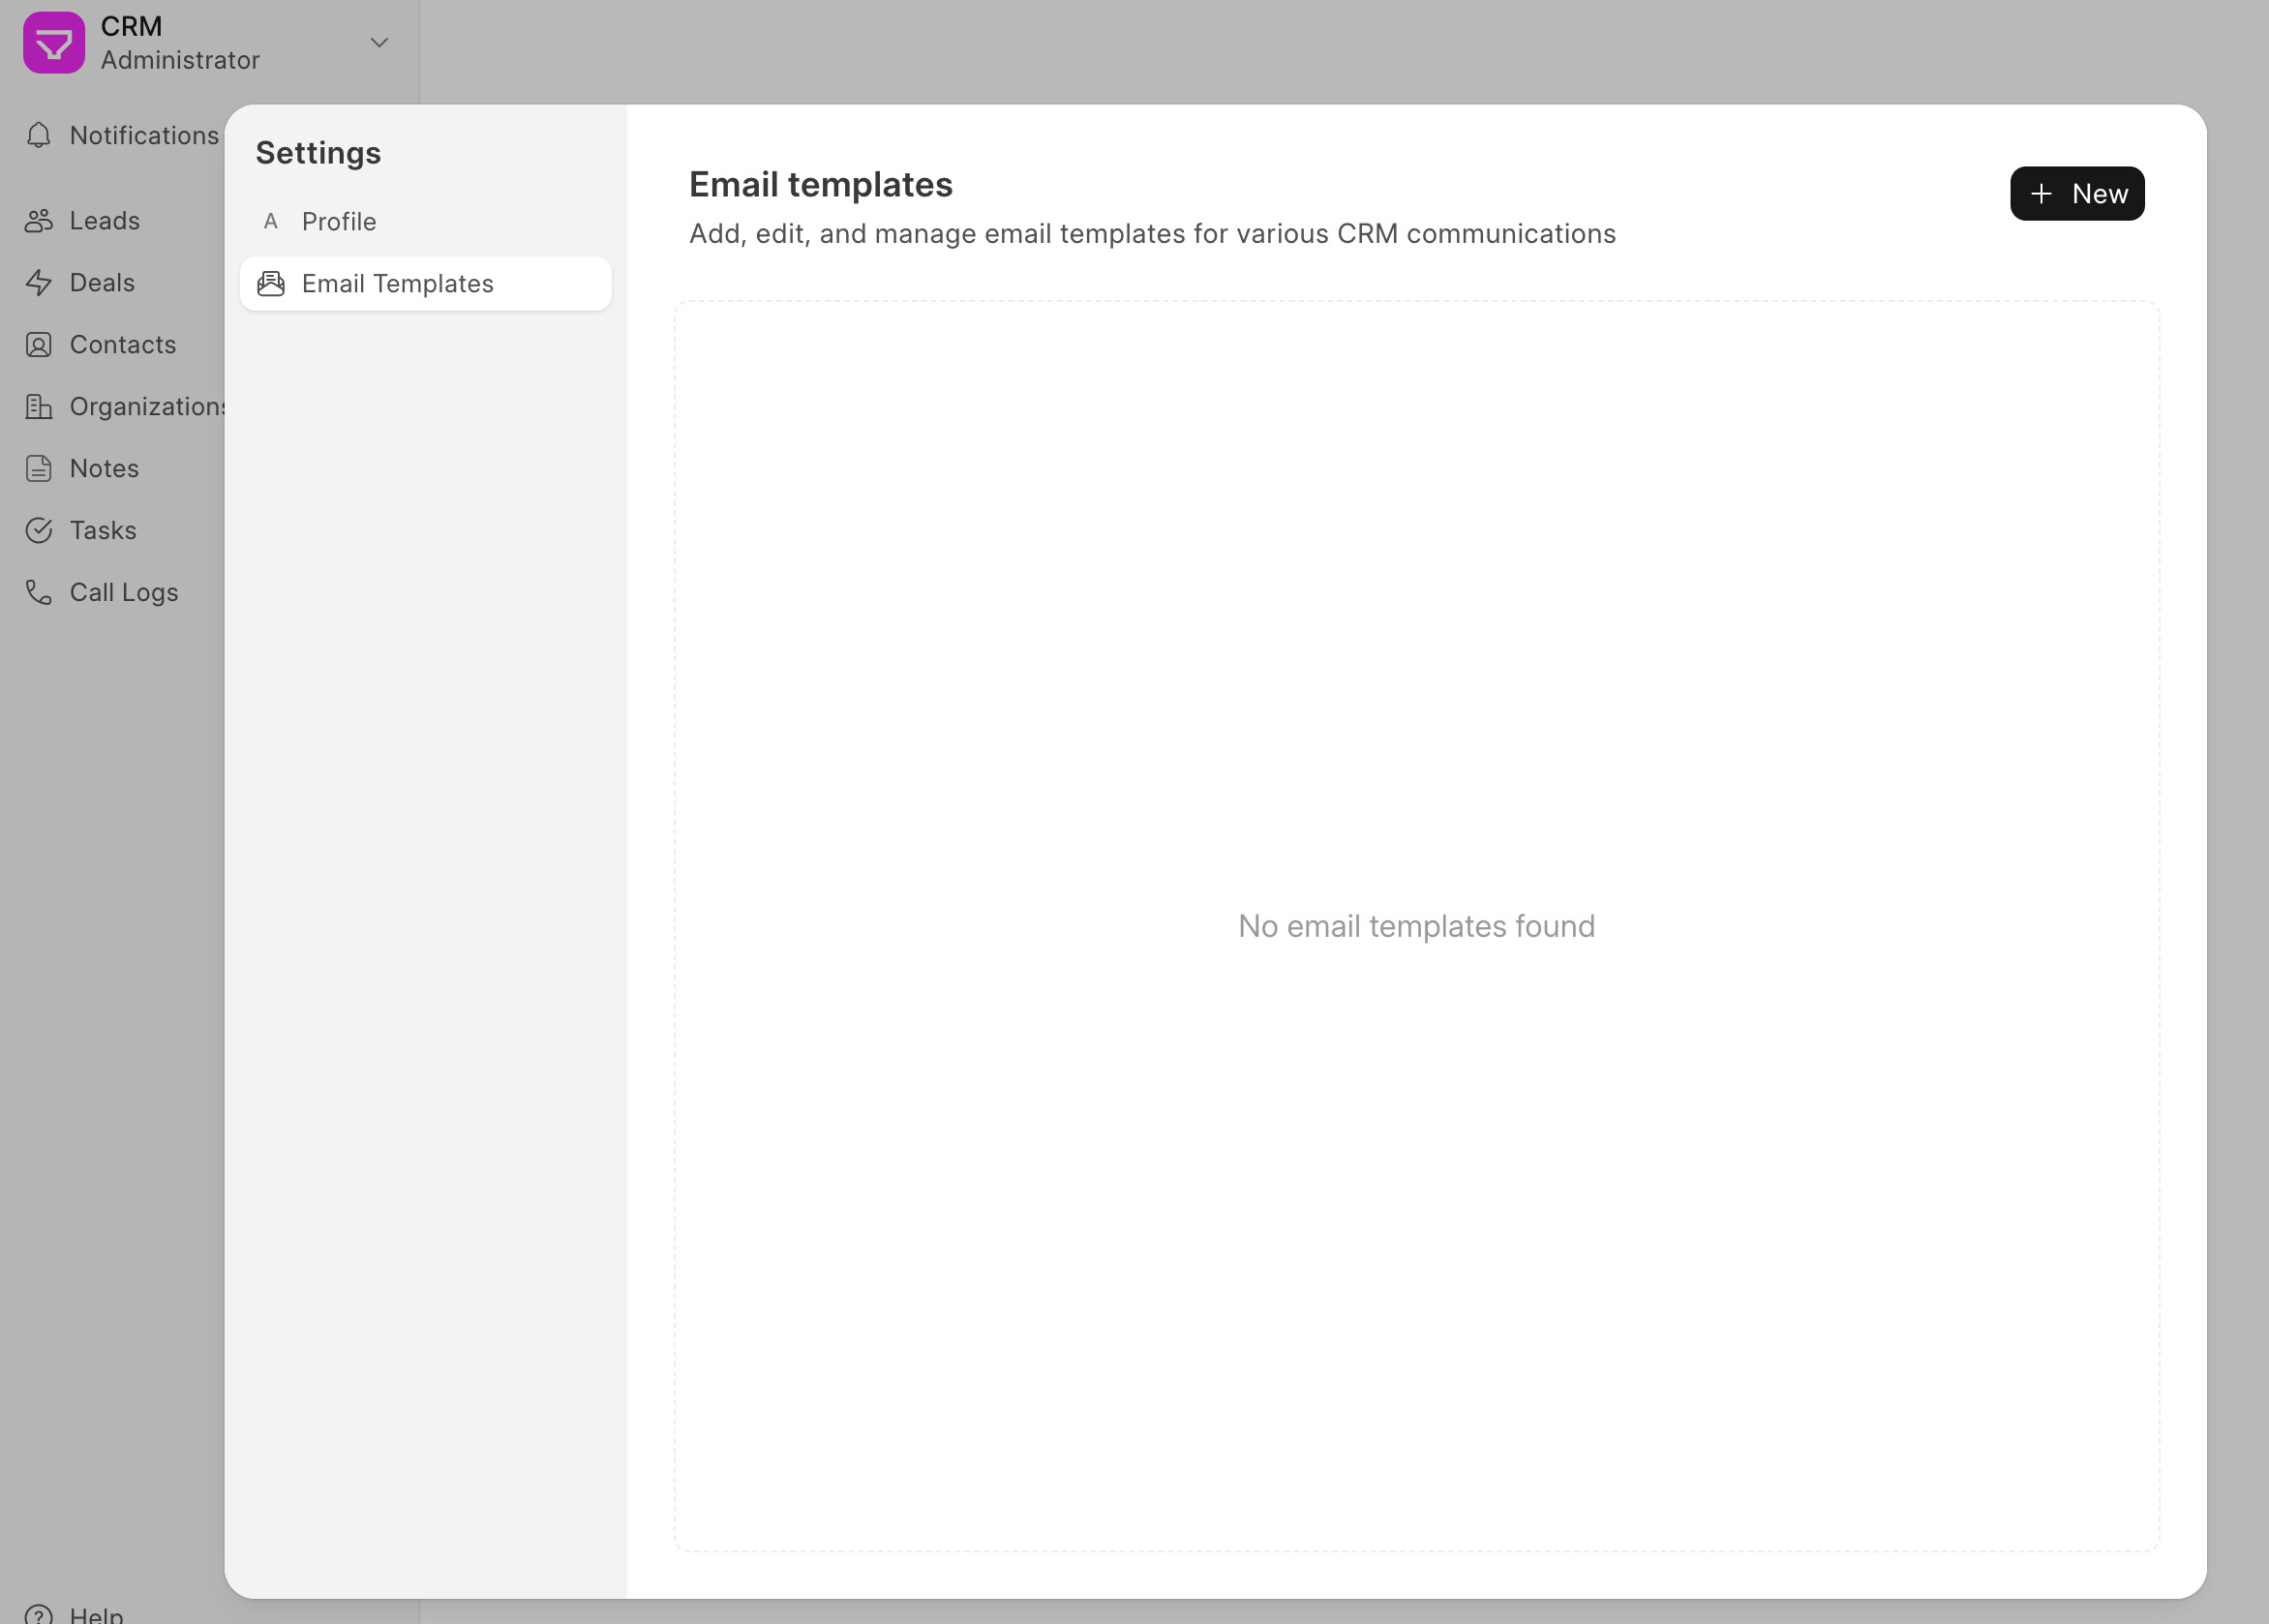Expand the CRM Administrator dropdown chevron
2269x1624 pixels.
click(x=379, y=43)
